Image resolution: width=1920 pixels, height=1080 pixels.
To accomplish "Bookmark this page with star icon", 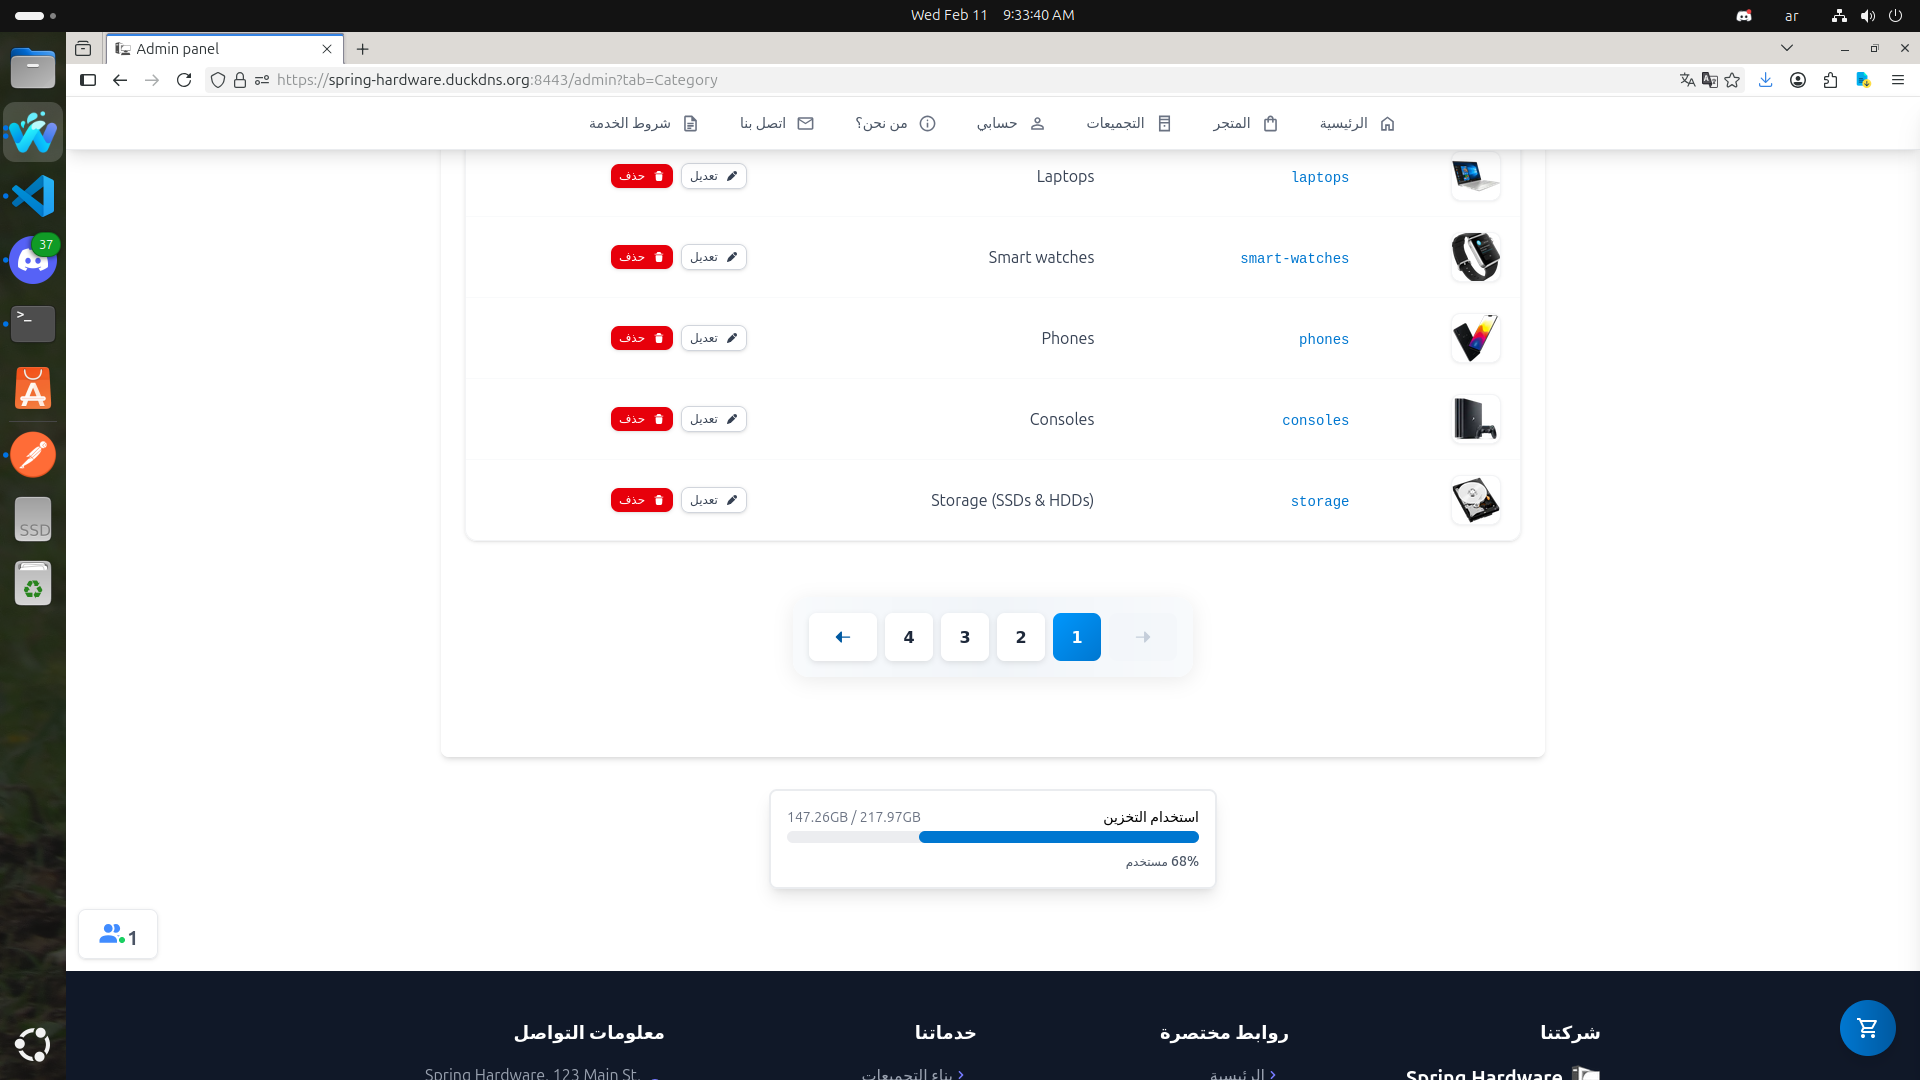I will tap(1733, 80).
